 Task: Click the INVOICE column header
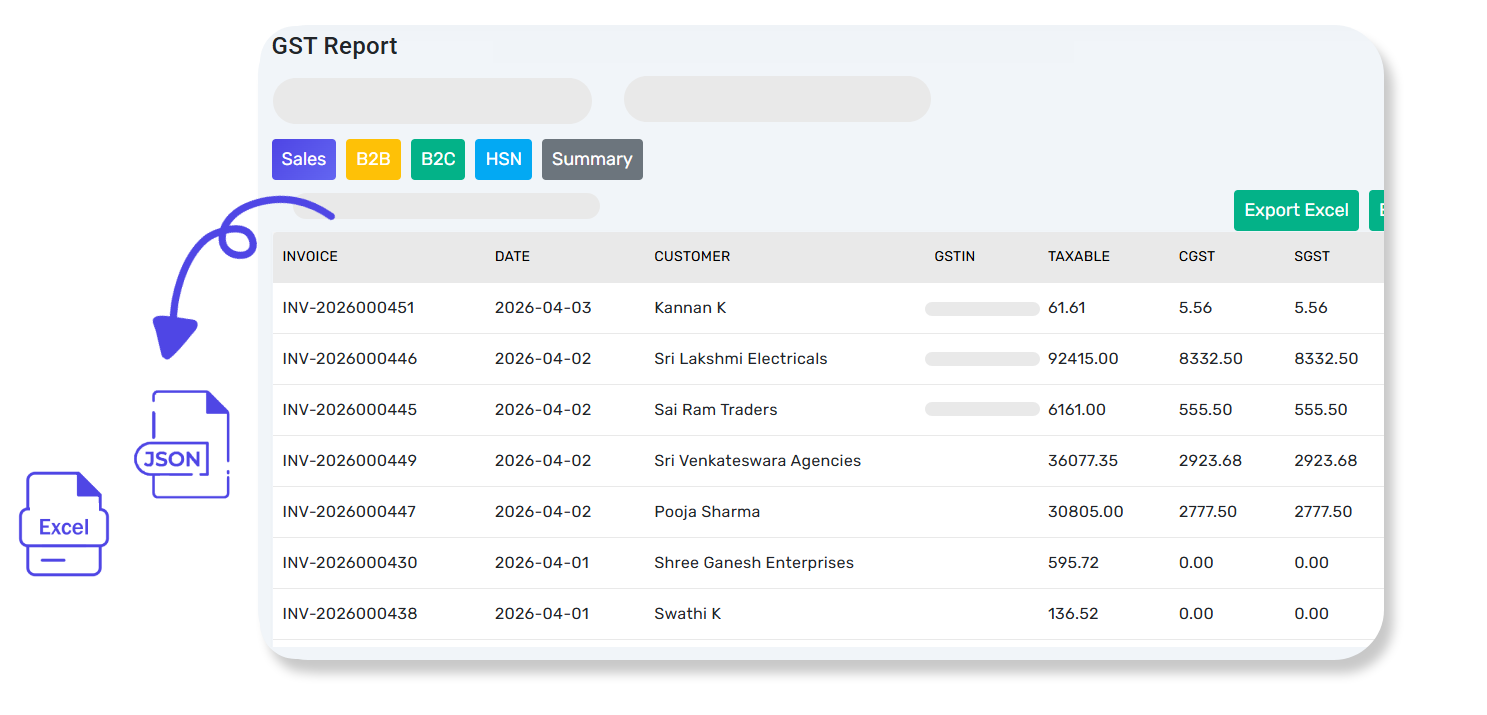310,256
